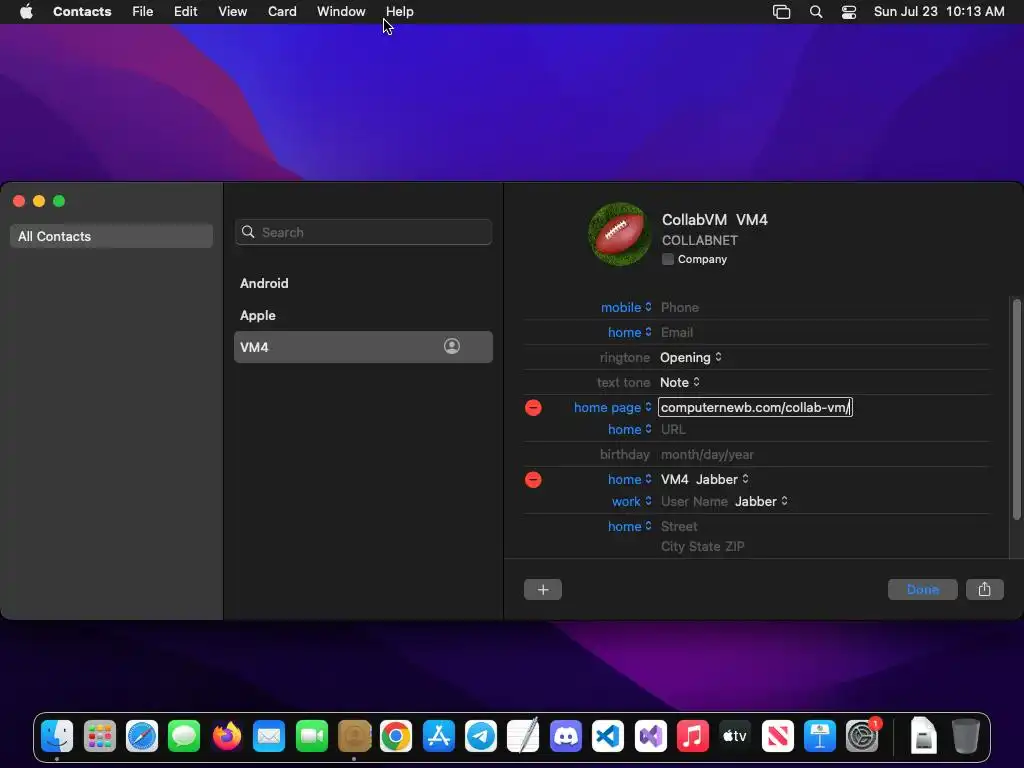Open App Store in dock
This screenshot has width=1024, height=768.
pyautogui.click(x=438, y=736)
